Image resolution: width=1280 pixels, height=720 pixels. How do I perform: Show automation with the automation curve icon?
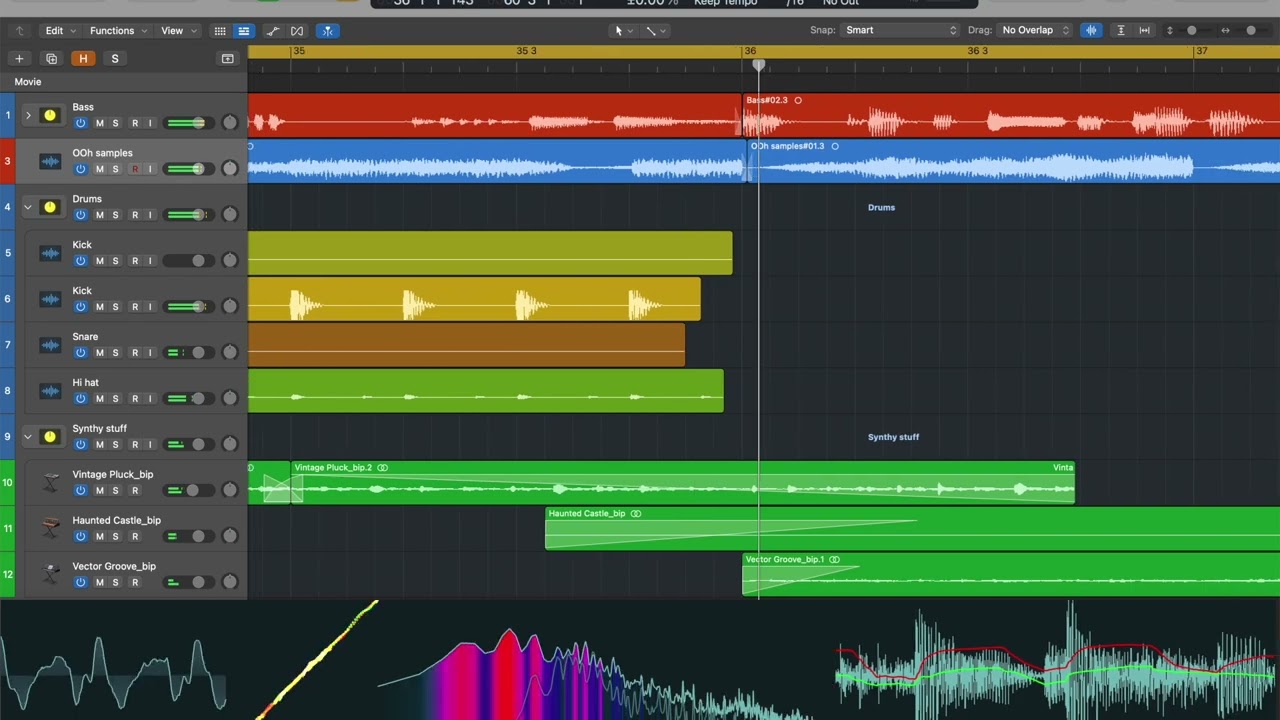click(273, 31)
